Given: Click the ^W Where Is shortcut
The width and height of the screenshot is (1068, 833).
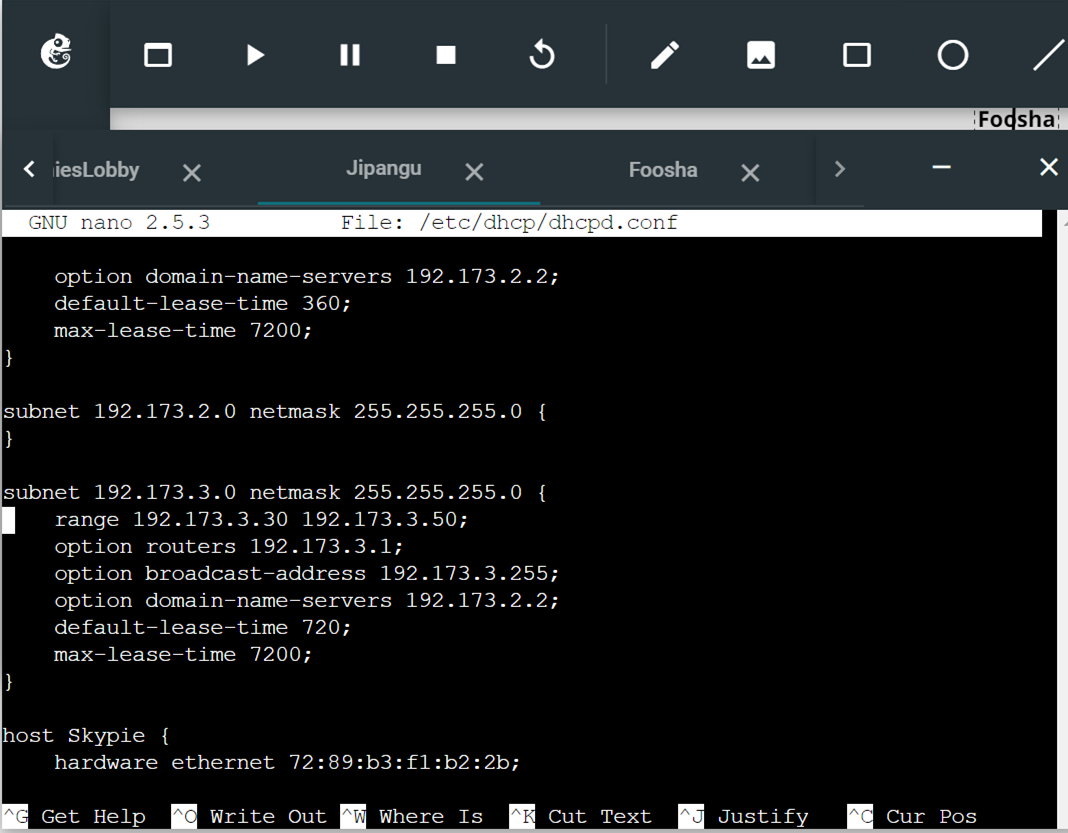Looking at the screenshot, I should point(412,816).
